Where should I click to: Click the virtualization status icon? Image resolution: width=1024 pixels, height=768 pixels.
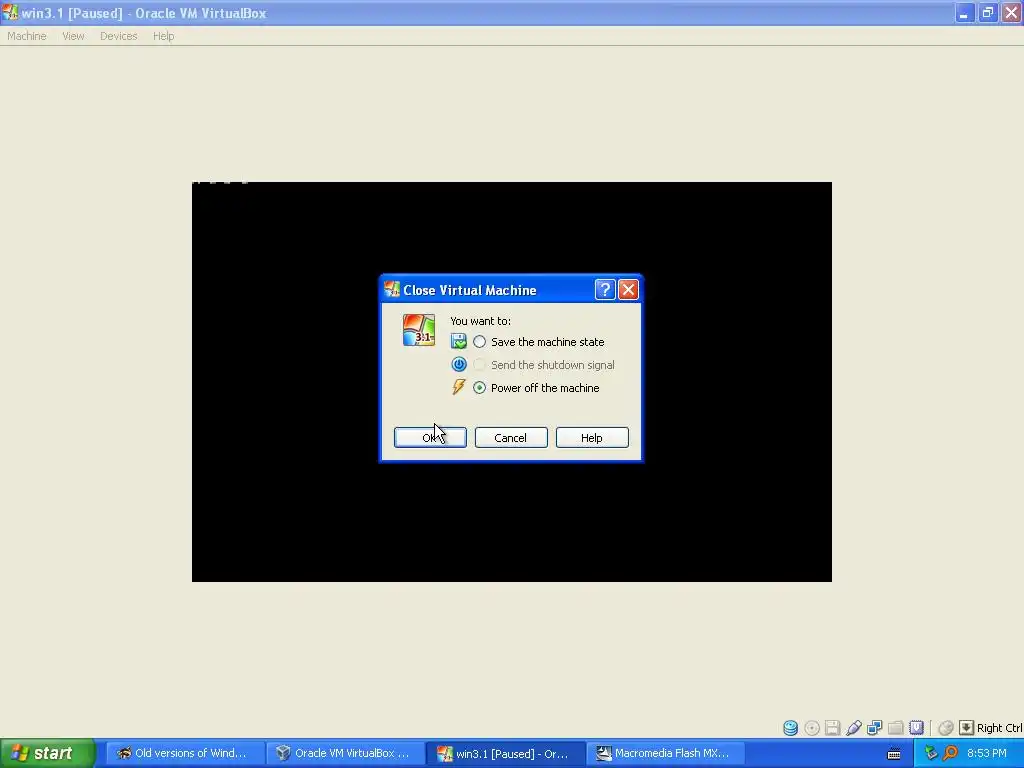(x=916, y=728)
